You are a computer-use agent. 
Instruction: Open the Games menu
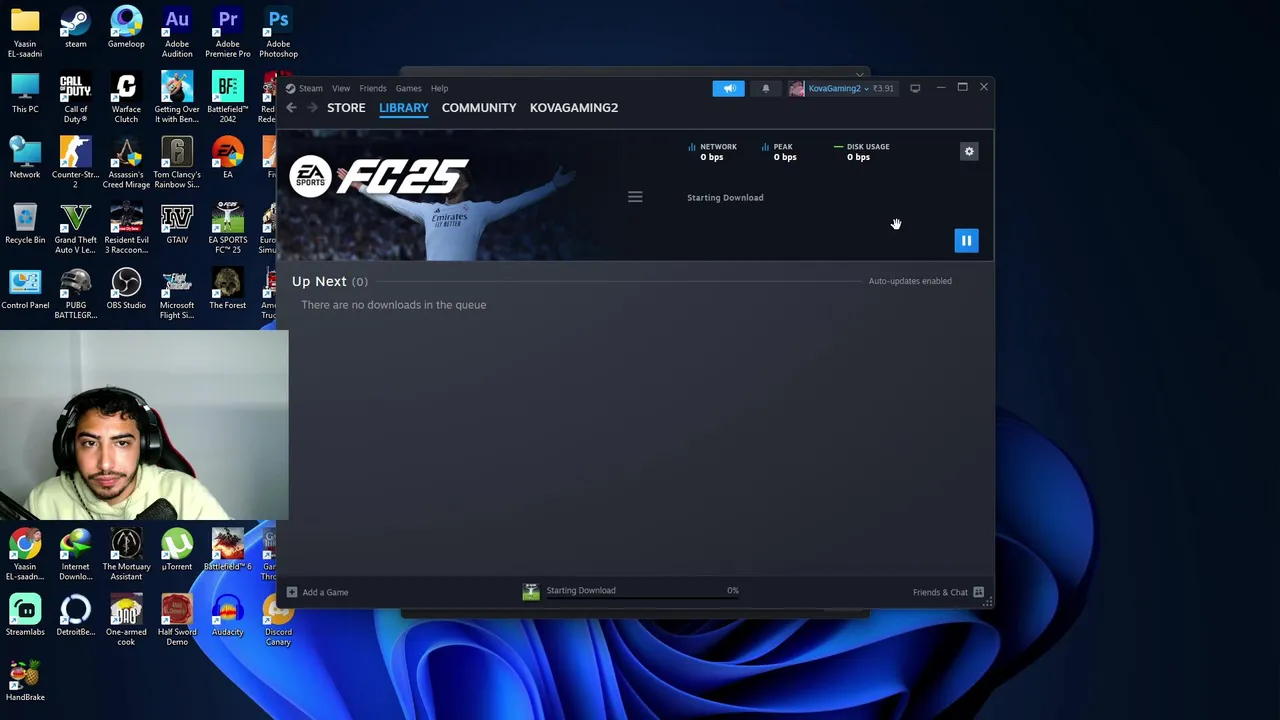point(408,88)
